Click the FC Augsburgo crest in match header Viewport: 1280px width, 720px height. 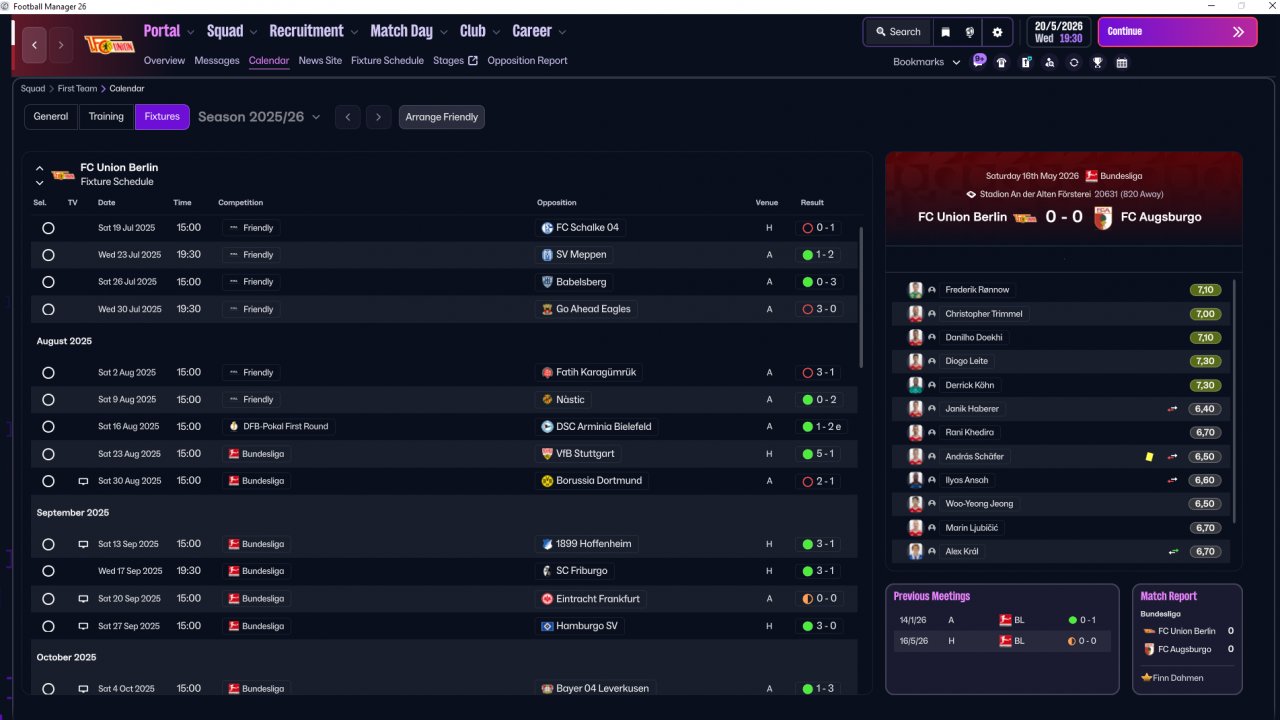(1103, 217)
